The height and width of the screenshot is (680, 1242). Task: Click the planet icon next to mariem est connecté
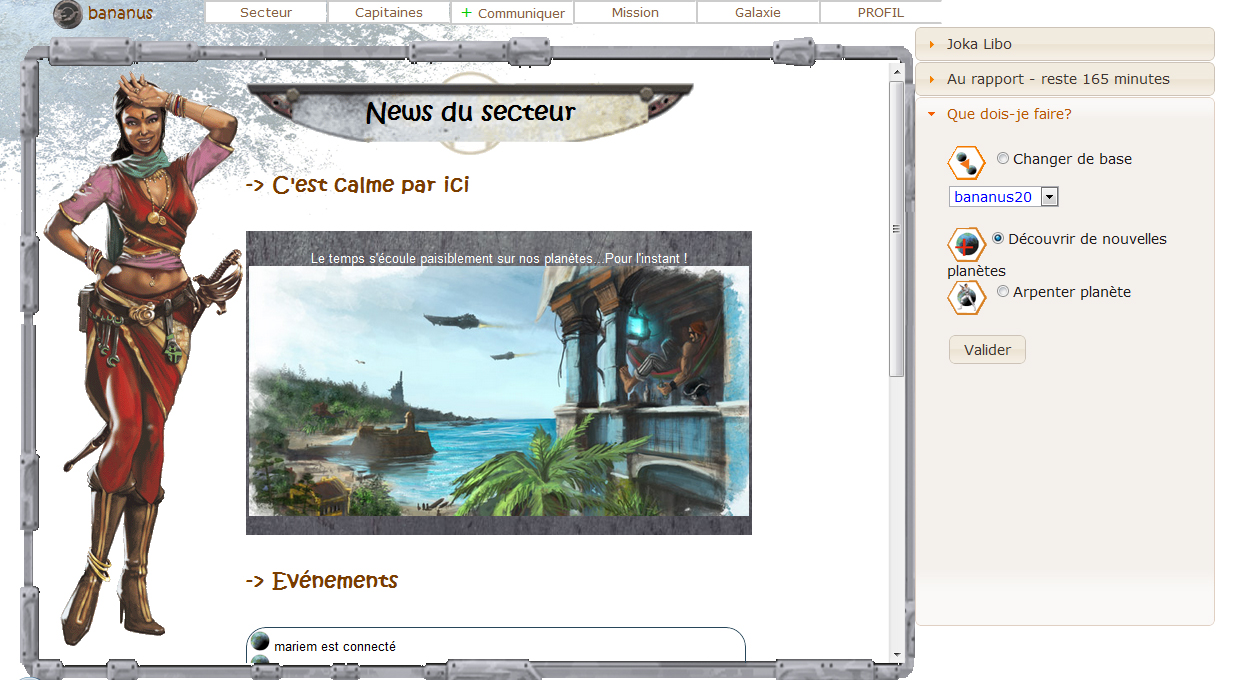click(260, 643)
